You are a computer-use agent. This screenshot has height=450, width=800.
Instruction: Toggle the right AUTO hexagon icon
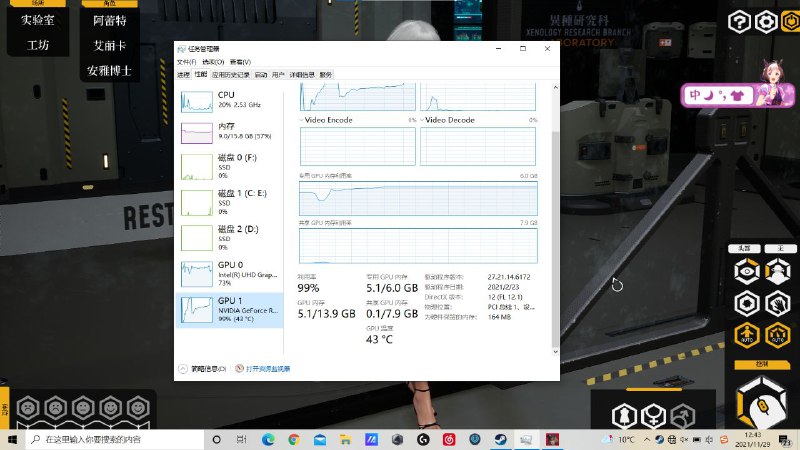pos(777,335)
